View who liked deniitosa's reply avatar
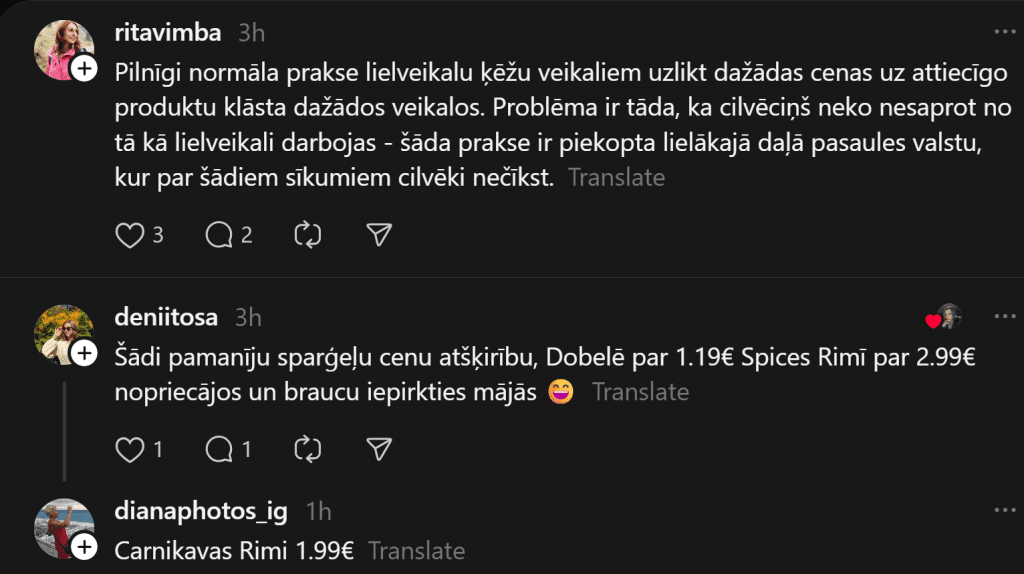The width and height of the screenshot is (1024, 574). (x=946, y=317)
